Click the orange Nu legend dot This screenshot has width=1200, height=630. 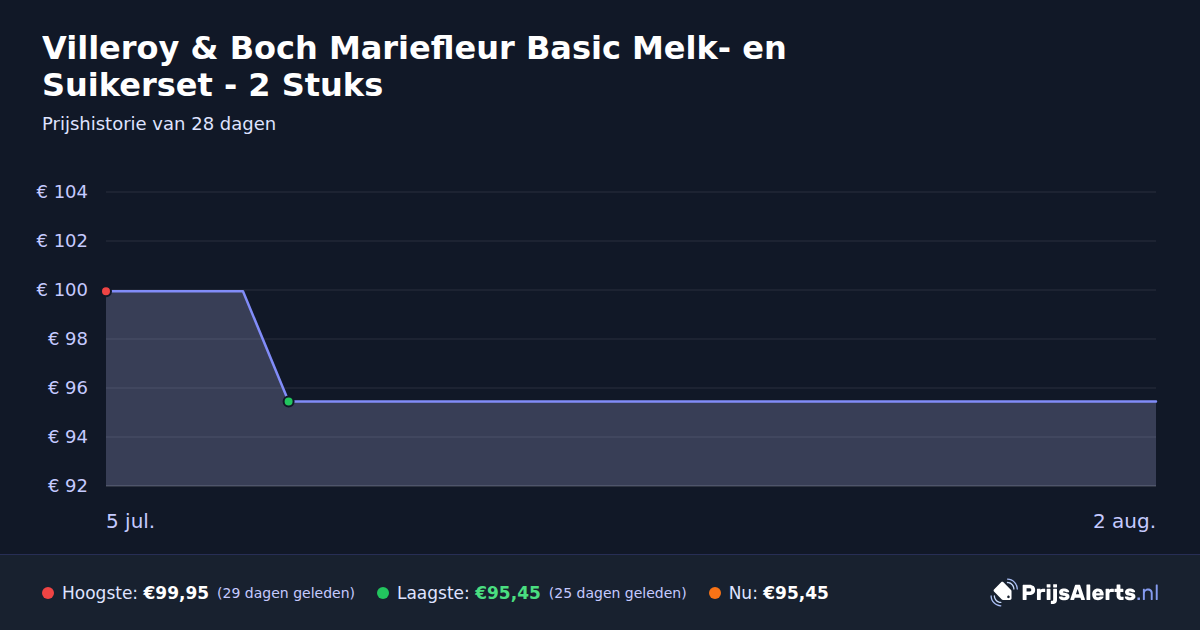(x=715, y=593)
